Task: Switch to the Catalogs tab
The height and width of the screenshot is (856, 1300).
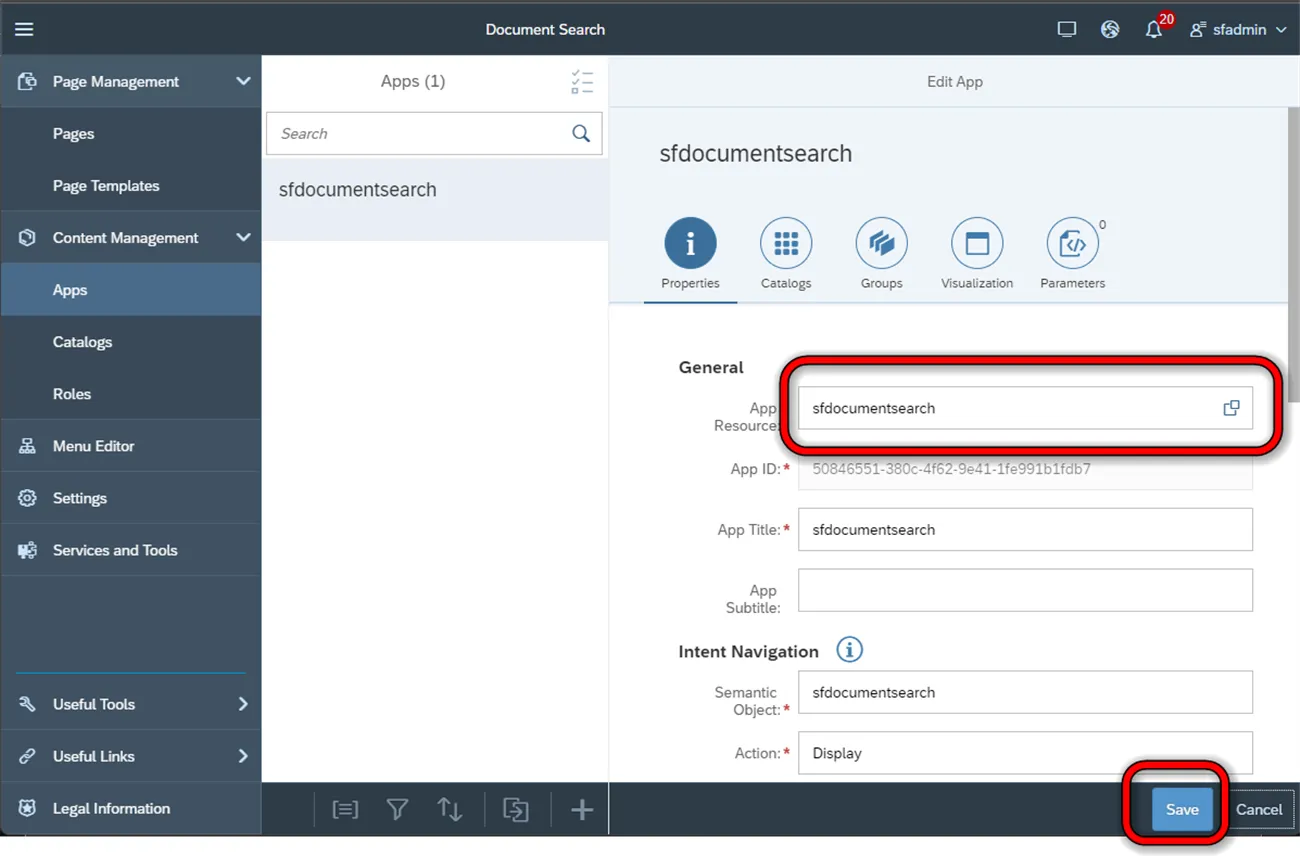Action: pos(786,254)
